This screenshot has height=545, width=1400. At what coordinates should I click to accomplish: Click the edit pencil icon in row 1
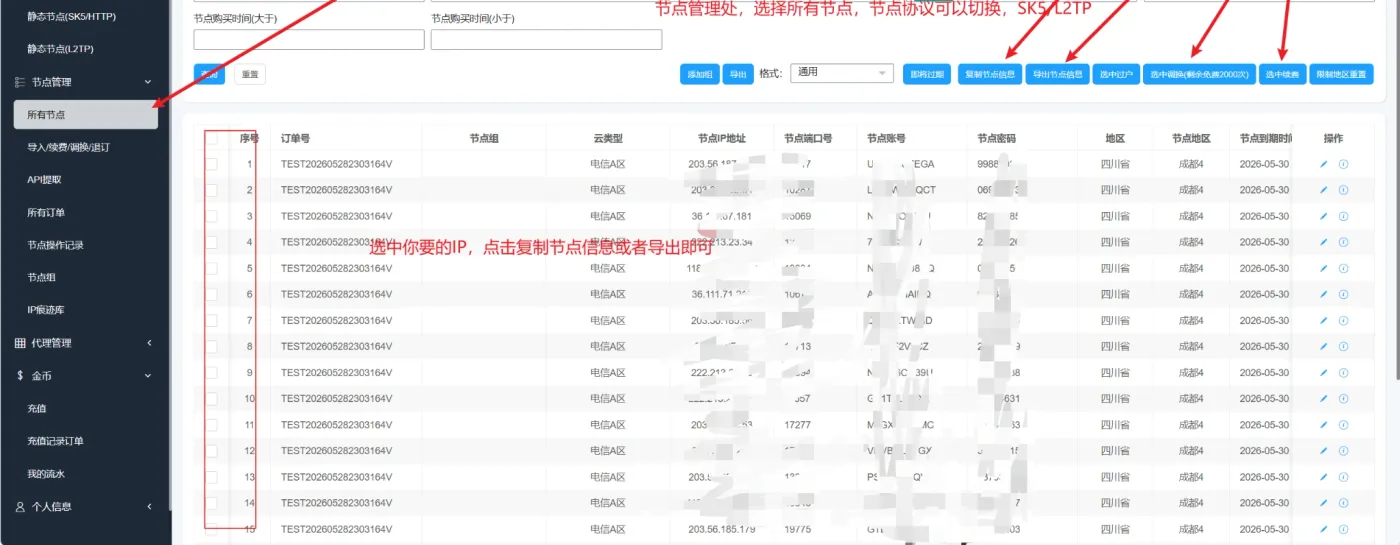point(1324,164)
